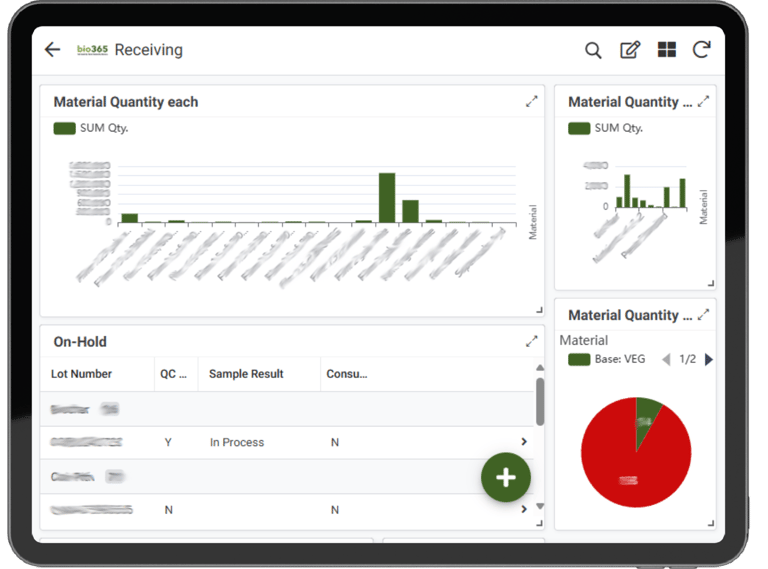Click the back arrow icon
This screenshot has height=569, width=768.
[x=52, y=49]
